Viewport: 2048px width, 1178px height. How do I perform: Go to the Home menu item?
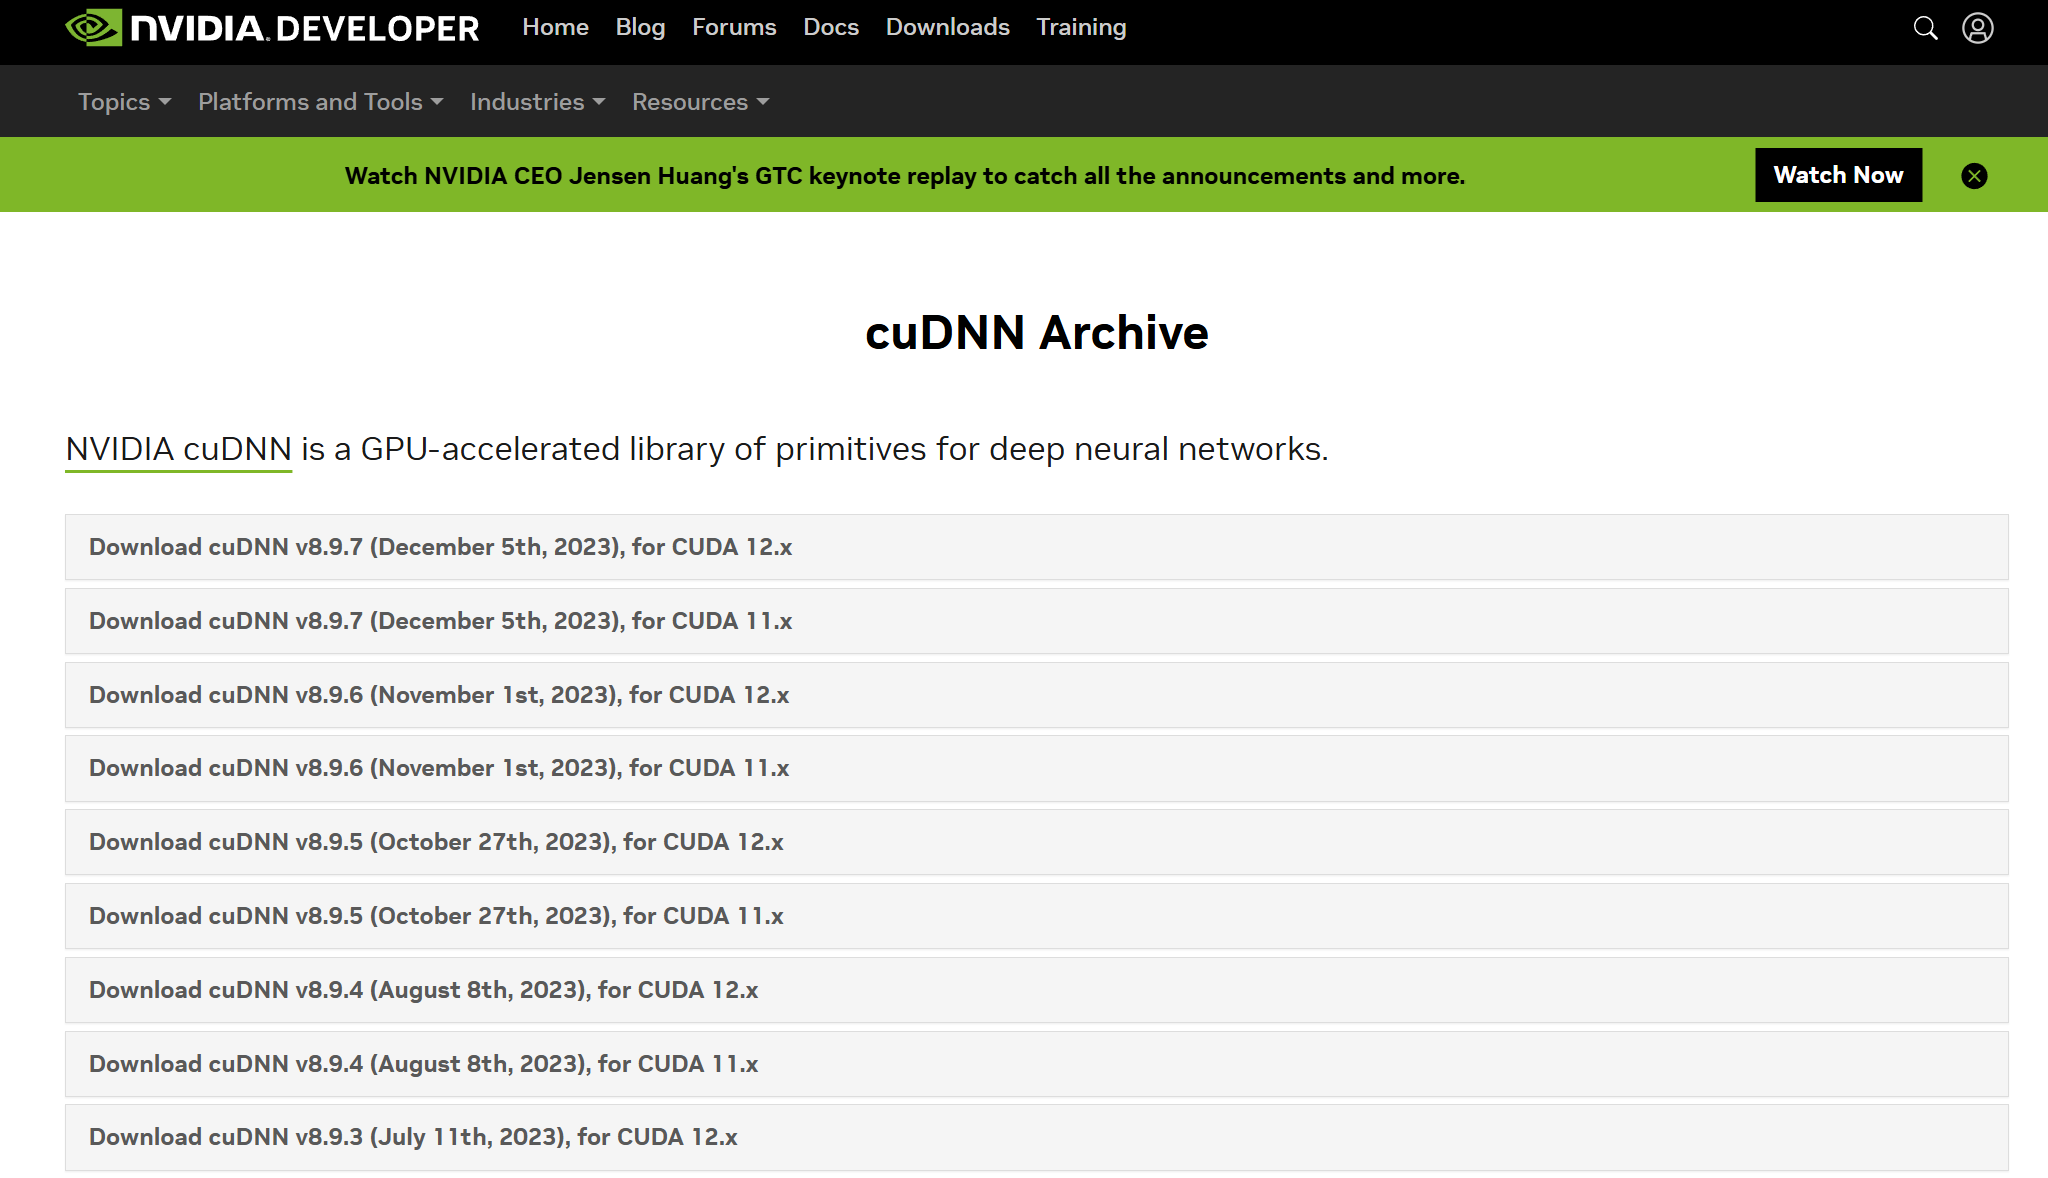point(555,28)
